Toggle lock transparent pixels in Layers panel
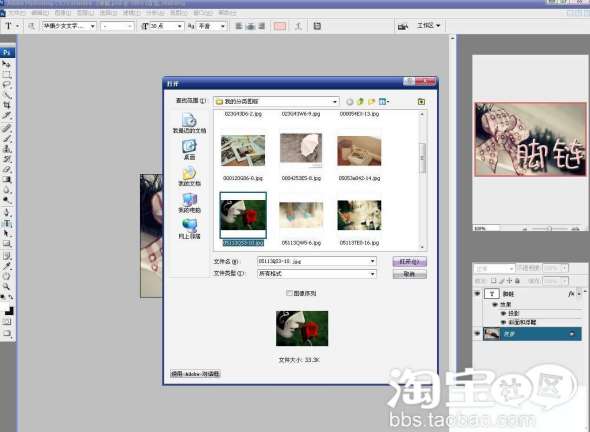590x432 pixels. coord(493,281)
